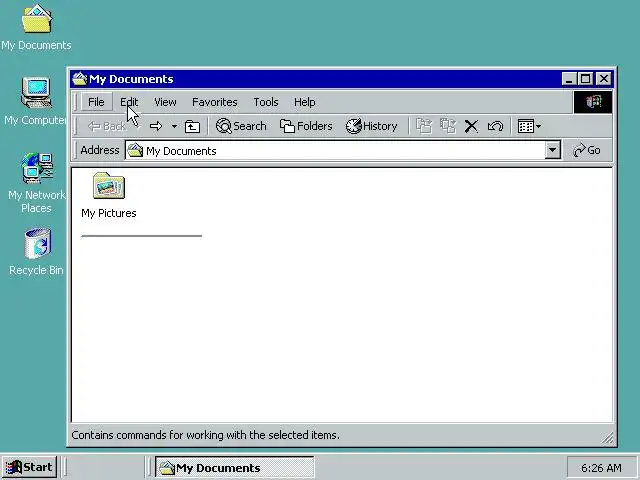Expand the Forward history dropdown arrow
This screenshot has height=480, width=640.
(x=174, y=126)
